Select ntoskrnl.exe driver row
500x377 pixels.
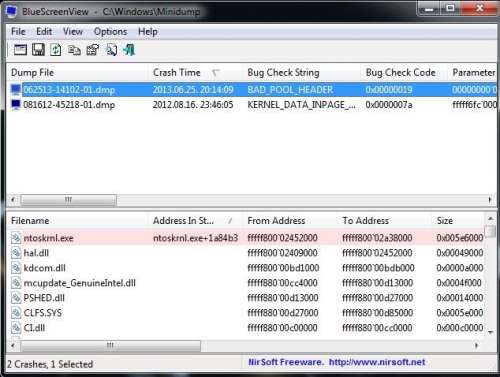point(246,238)
